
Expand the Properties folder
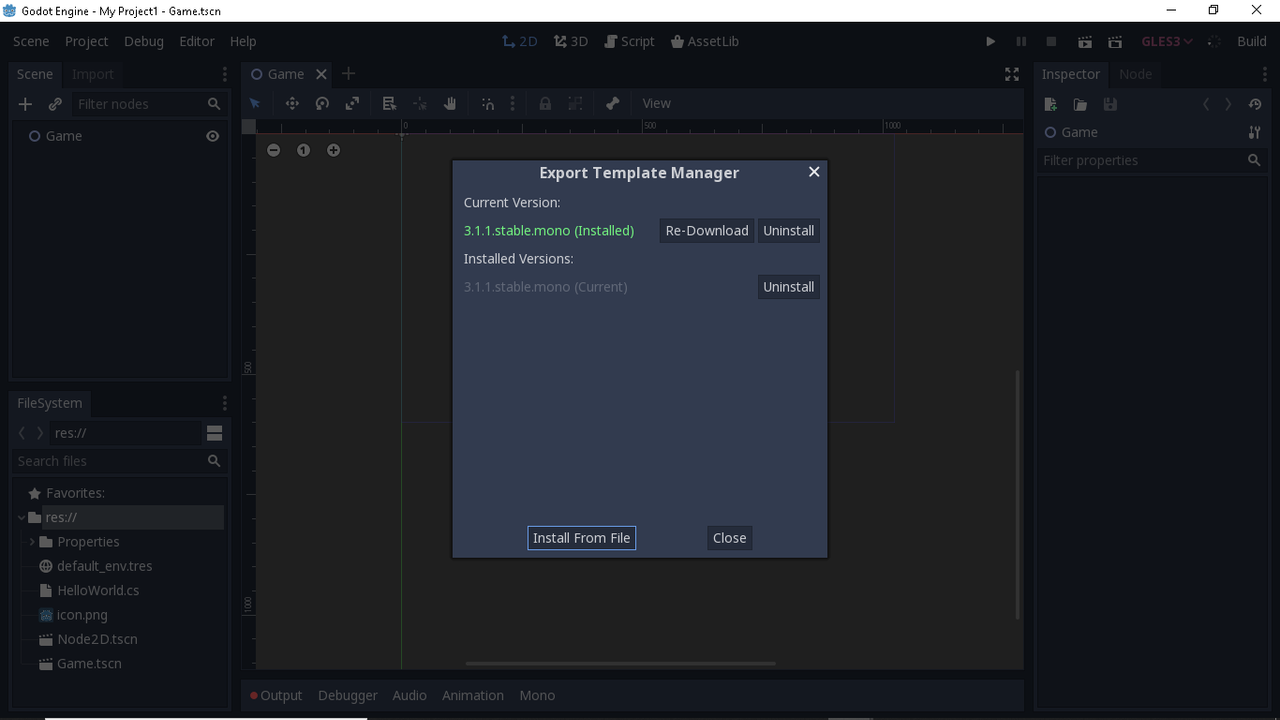point(32,542)
